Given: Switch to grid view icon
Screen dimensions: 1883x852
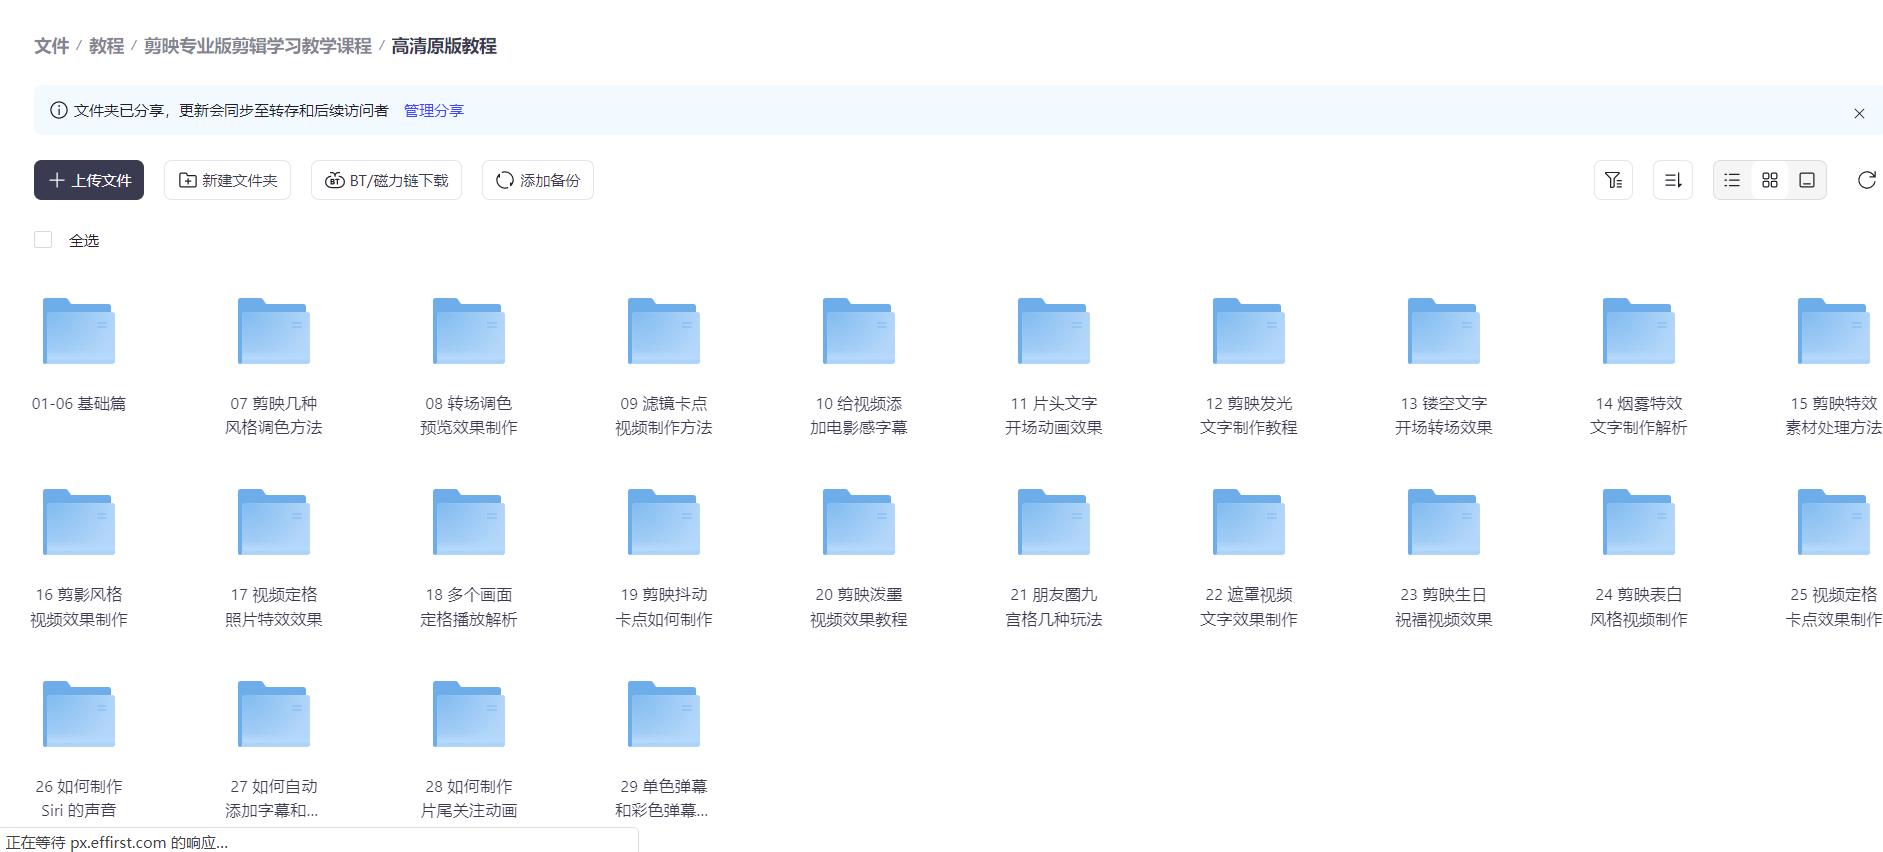Looking at the screenshot, I should pos(1770,180).
